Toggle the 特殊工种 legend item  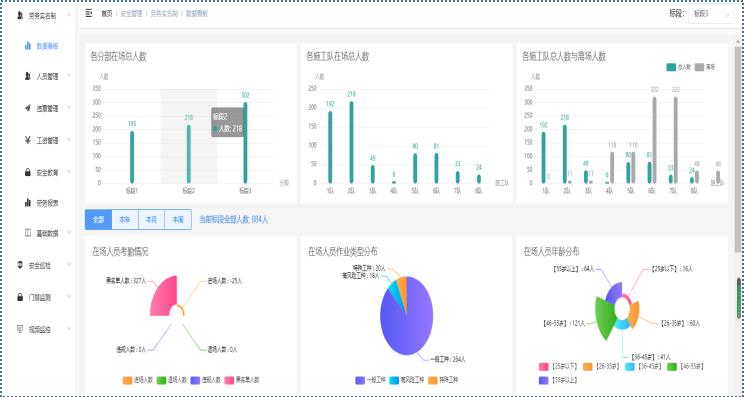pos(443,380)
